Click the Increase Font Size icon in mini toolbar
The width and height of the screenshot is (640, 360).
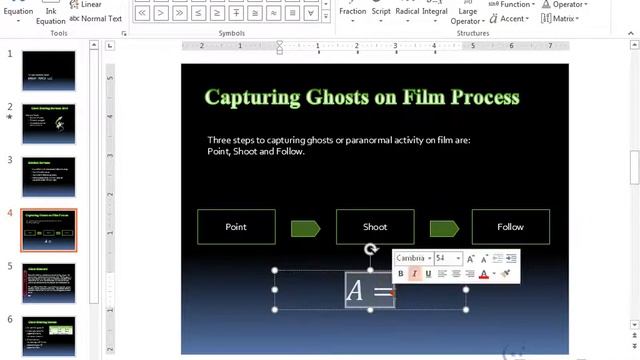pos(470,259)
